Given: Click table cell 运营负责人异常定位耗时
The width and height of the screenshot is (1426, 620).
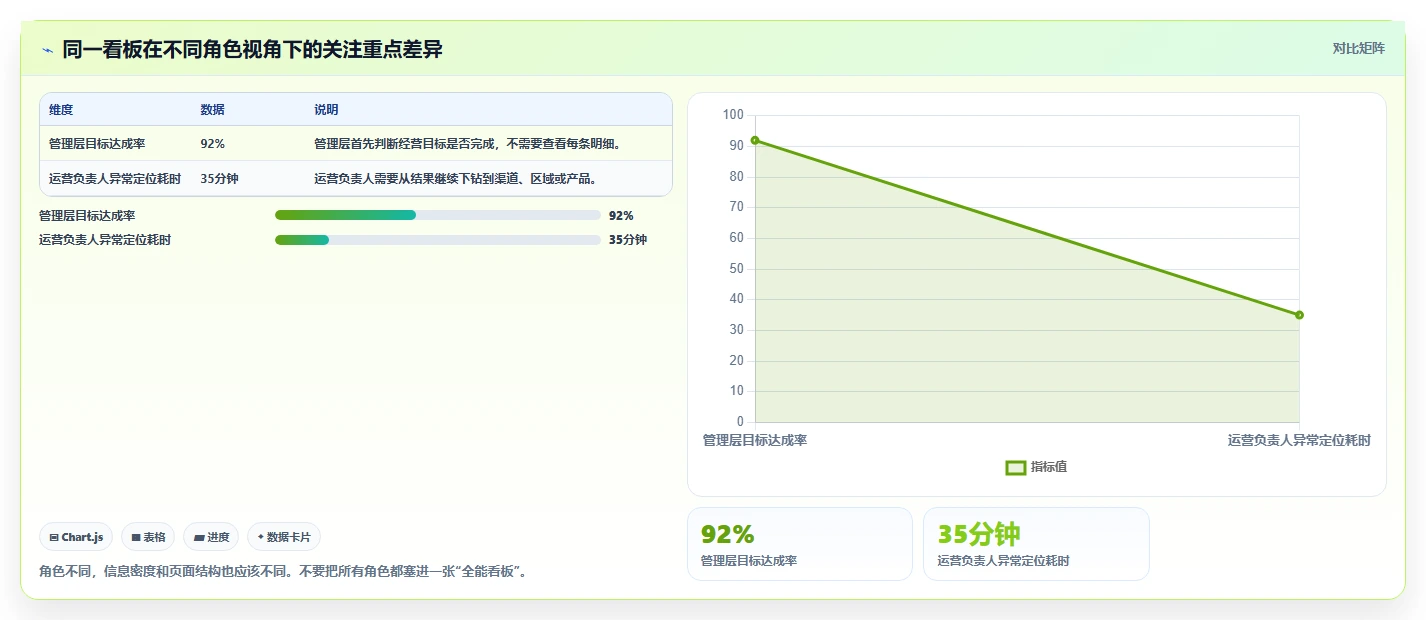Looking at the screenshot, I should (115, 179).
